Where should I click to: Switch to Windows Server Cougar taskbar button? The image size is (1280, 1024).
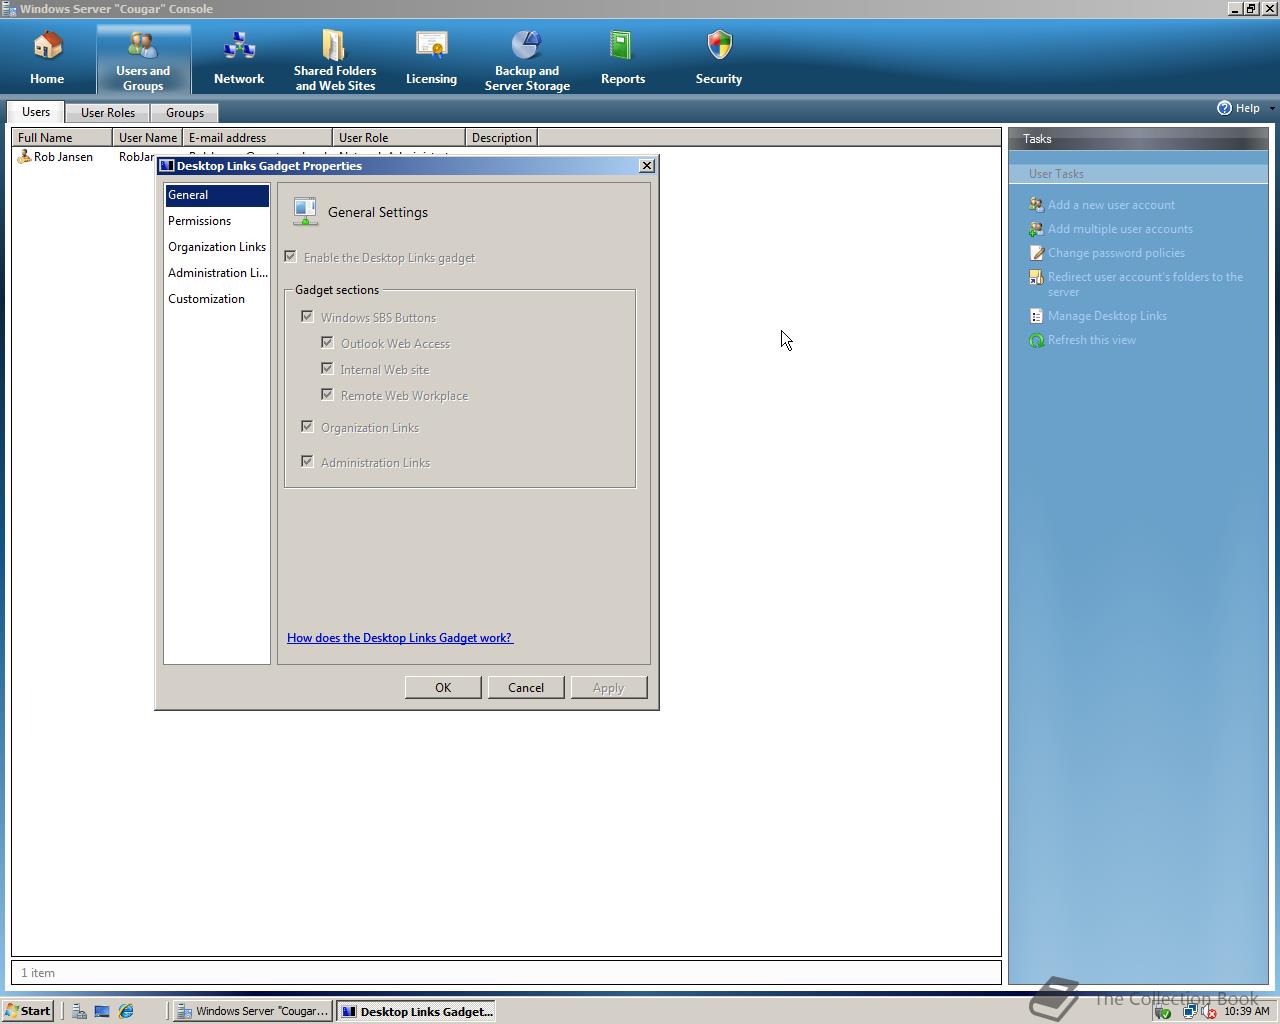pyautogui.click(x=253, y=1011)
